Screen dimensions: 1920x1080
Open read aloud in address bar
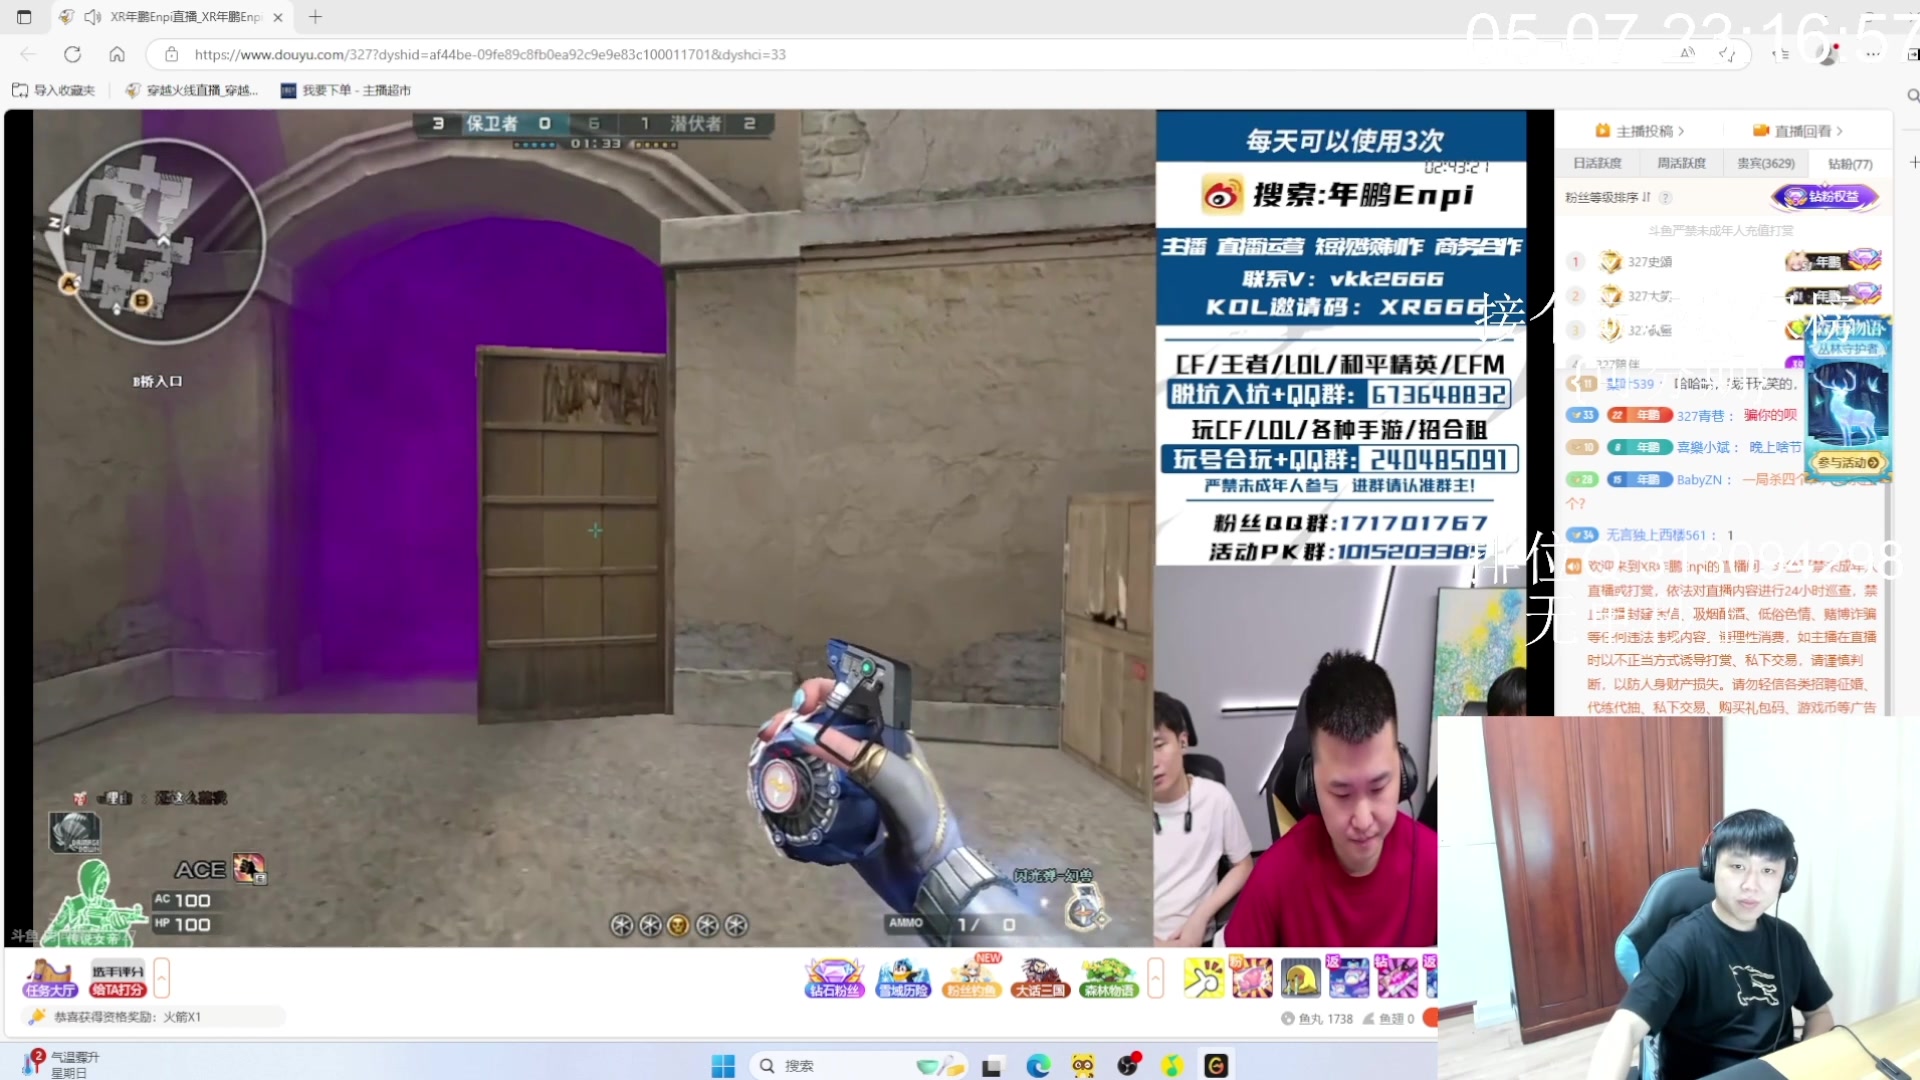click(x=1688, y=53)
